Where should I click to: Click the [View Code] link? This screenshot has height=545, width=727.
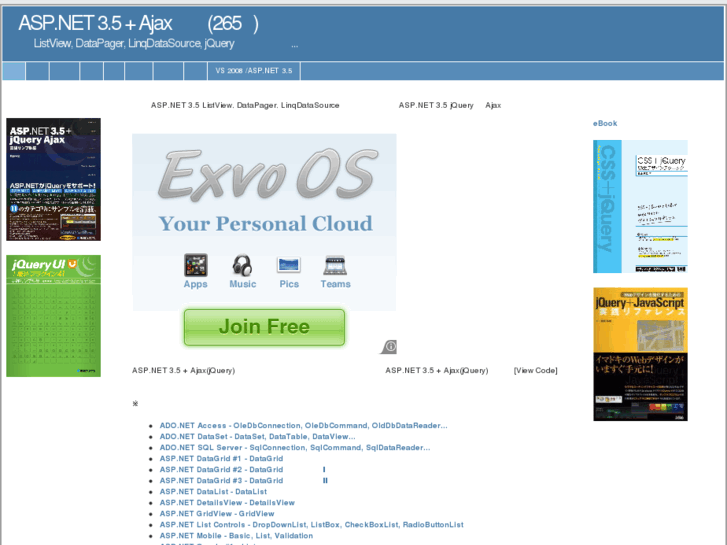pyautogui.click(x=536, y=370)
